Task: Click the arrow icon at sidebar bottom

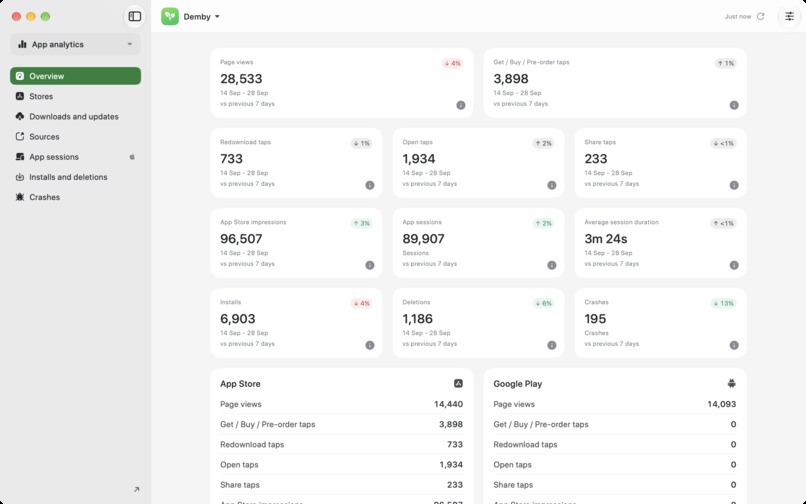Action: [x=136, y=490]
